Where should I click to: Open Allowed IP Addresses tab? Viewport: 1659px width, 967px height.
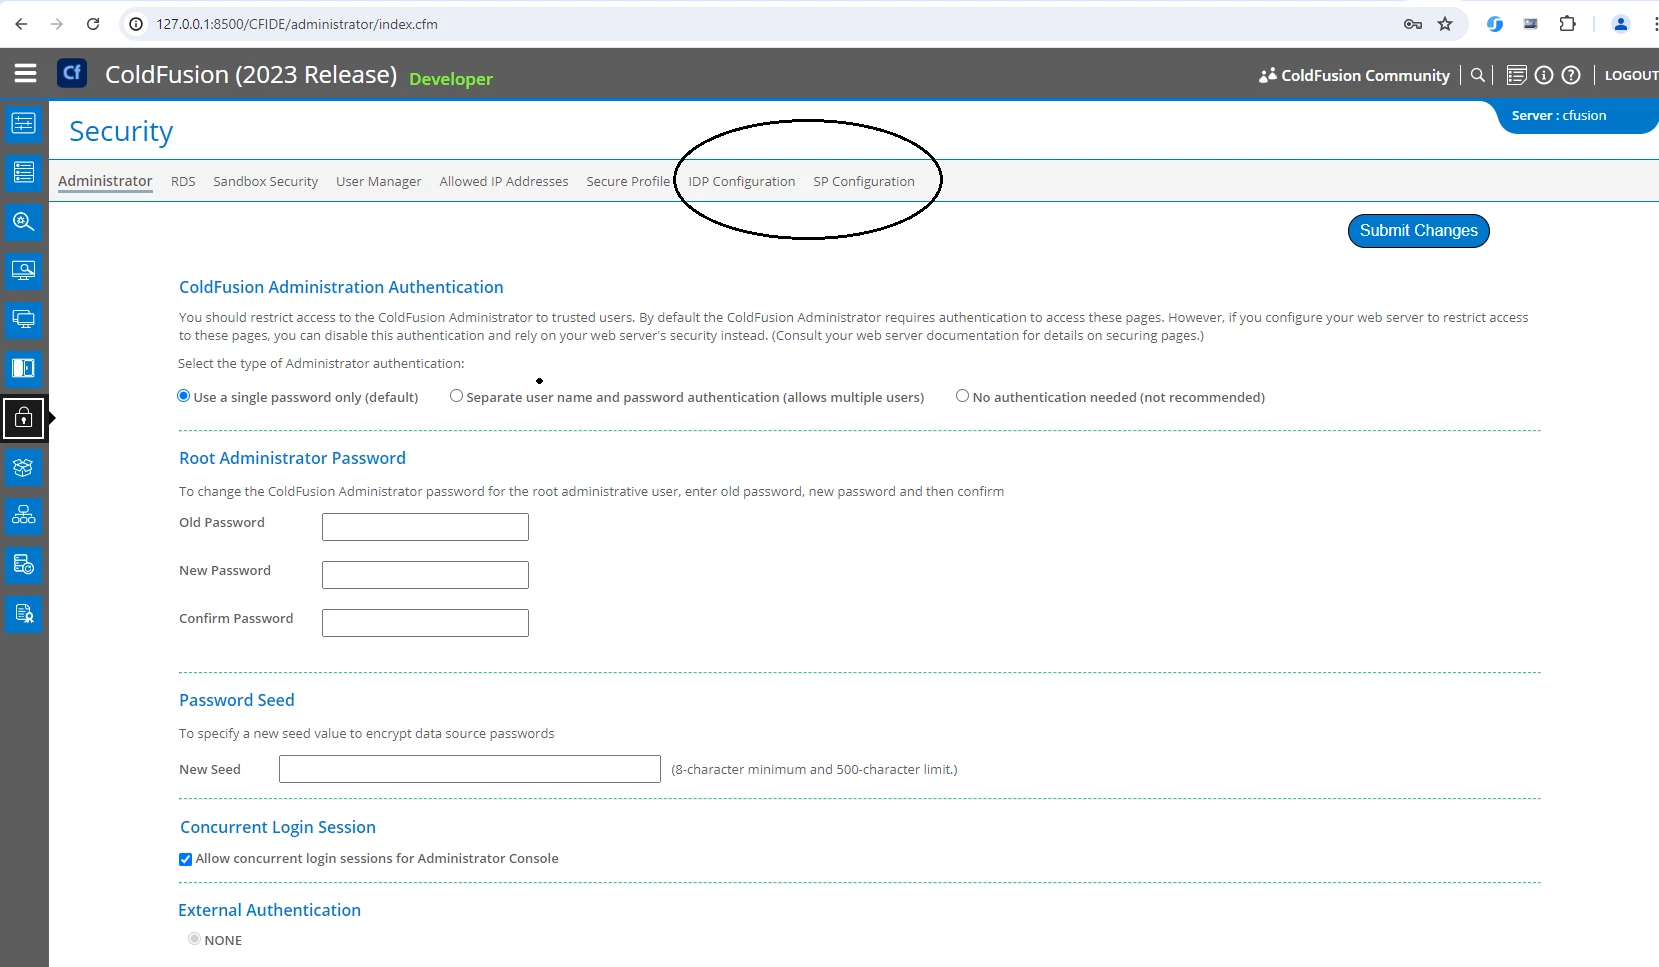tap(504, 182)
